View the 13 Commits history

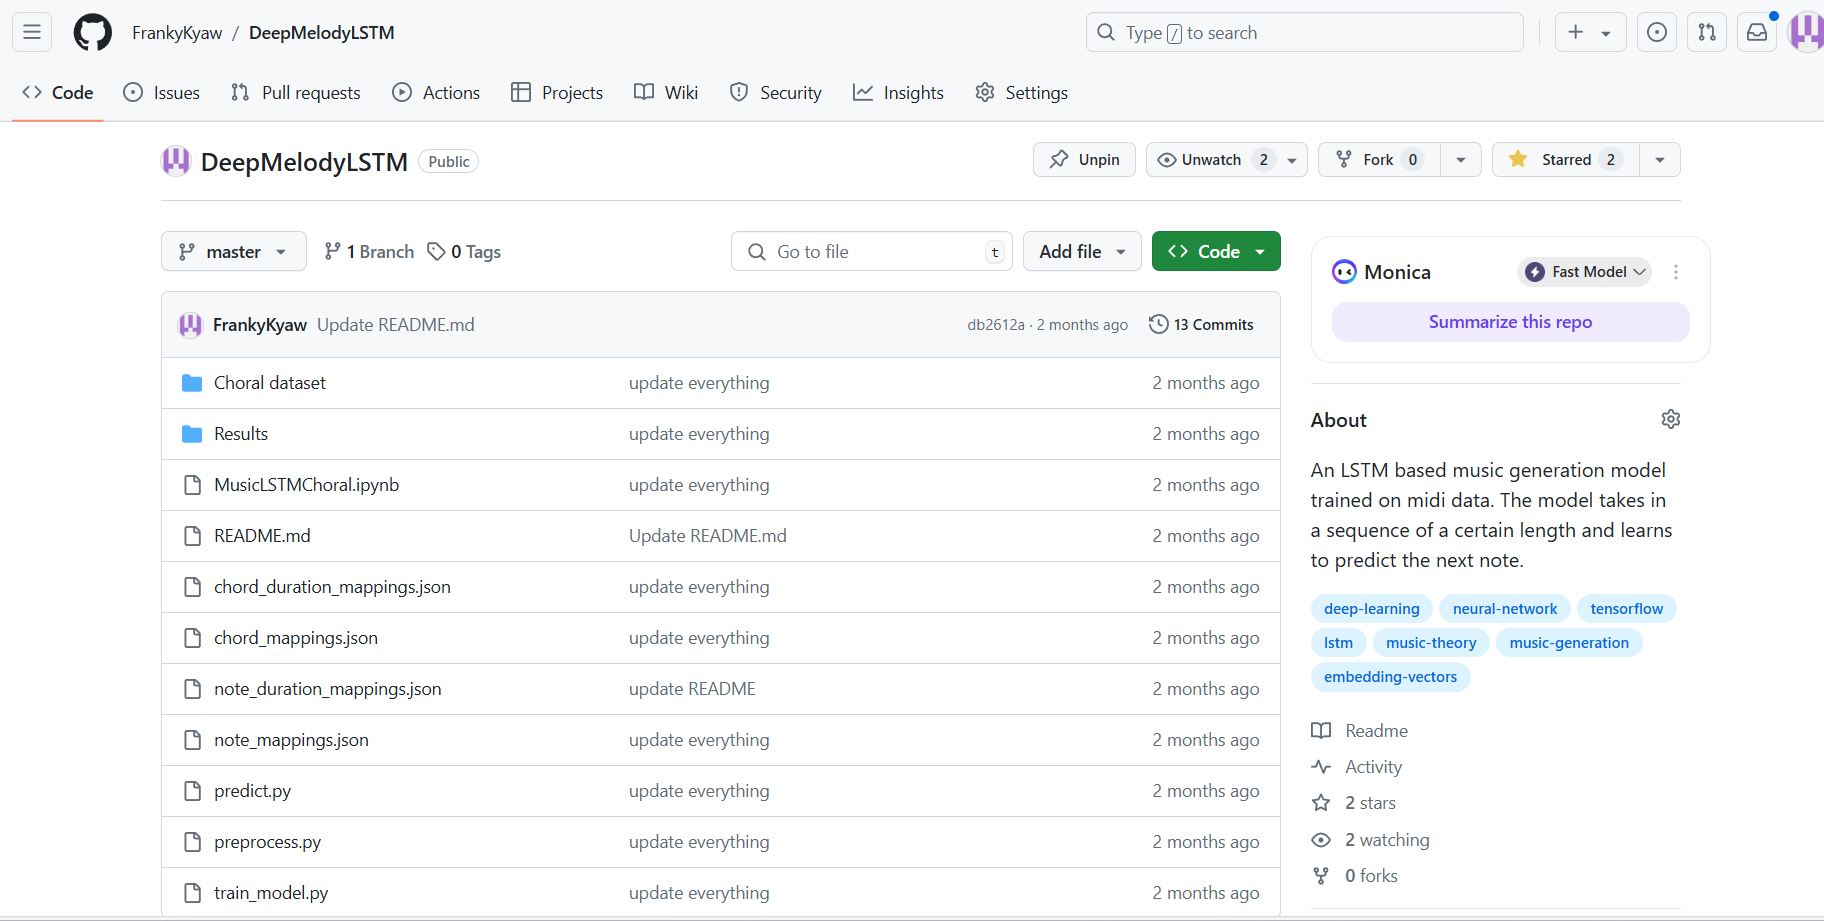tap(1201, 324)
